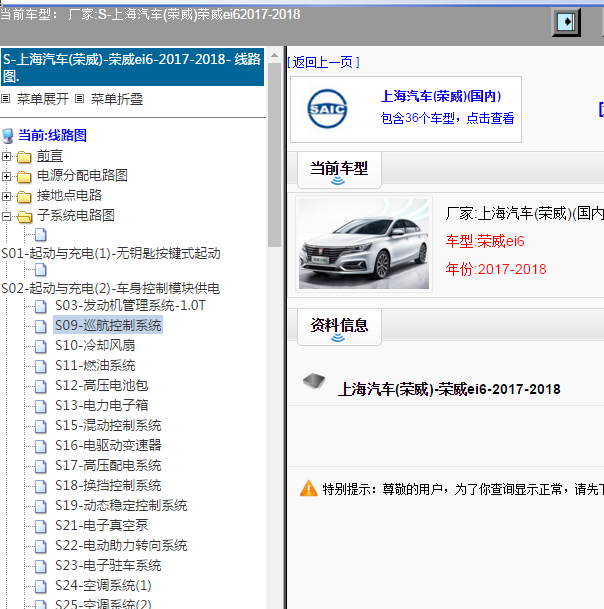Expand the 电源分配电路图 tree node
604x609 pixels.
[6, 176]
